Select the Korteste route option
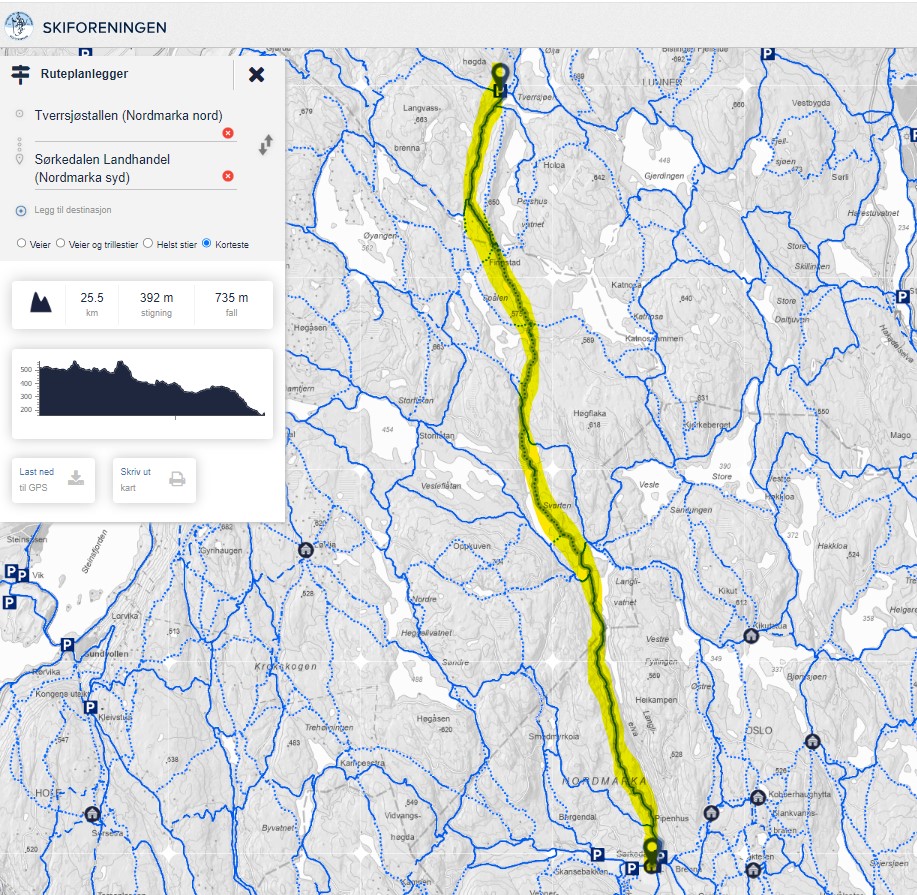 click(x=207, y=243)
